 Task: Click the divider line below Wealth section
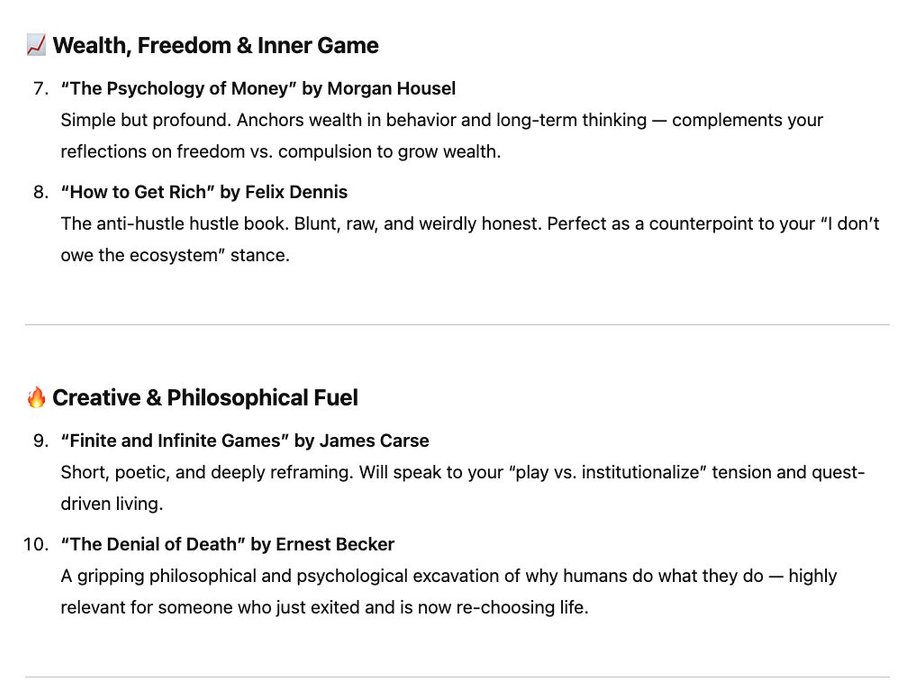pyautogui.click(x=458, y=324)
